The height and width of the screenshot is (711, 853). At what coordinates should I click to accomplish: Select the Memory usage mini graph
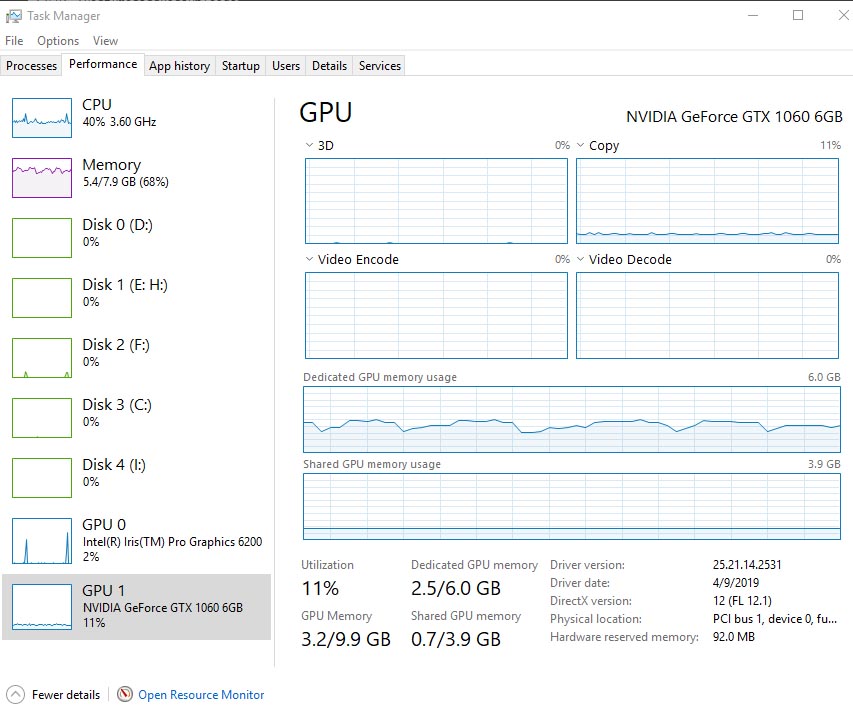(42, 178)
